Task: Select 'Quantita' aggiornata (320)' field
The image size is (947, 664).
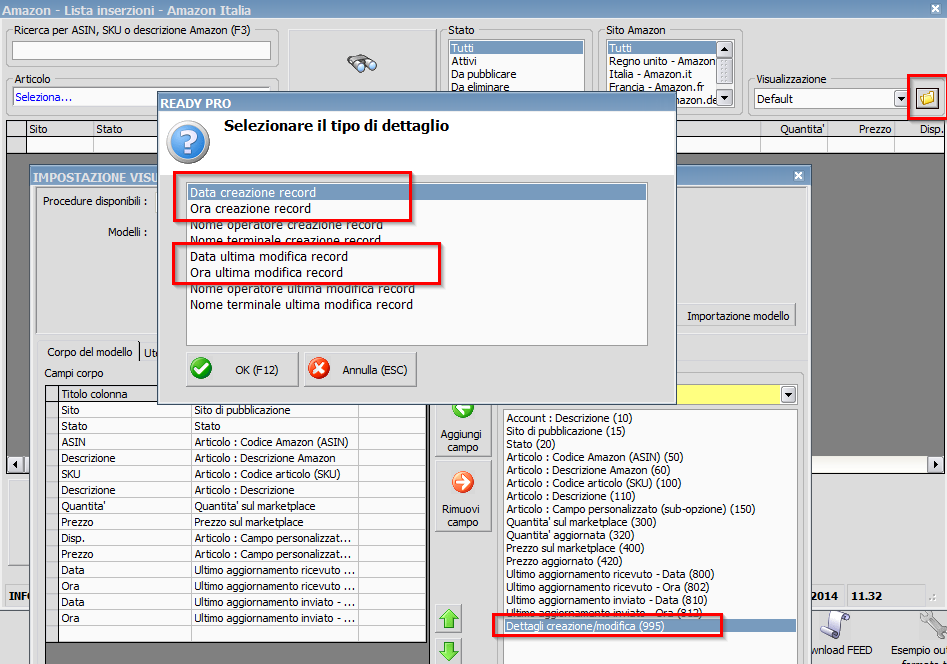Action: (x=650, y=535)
